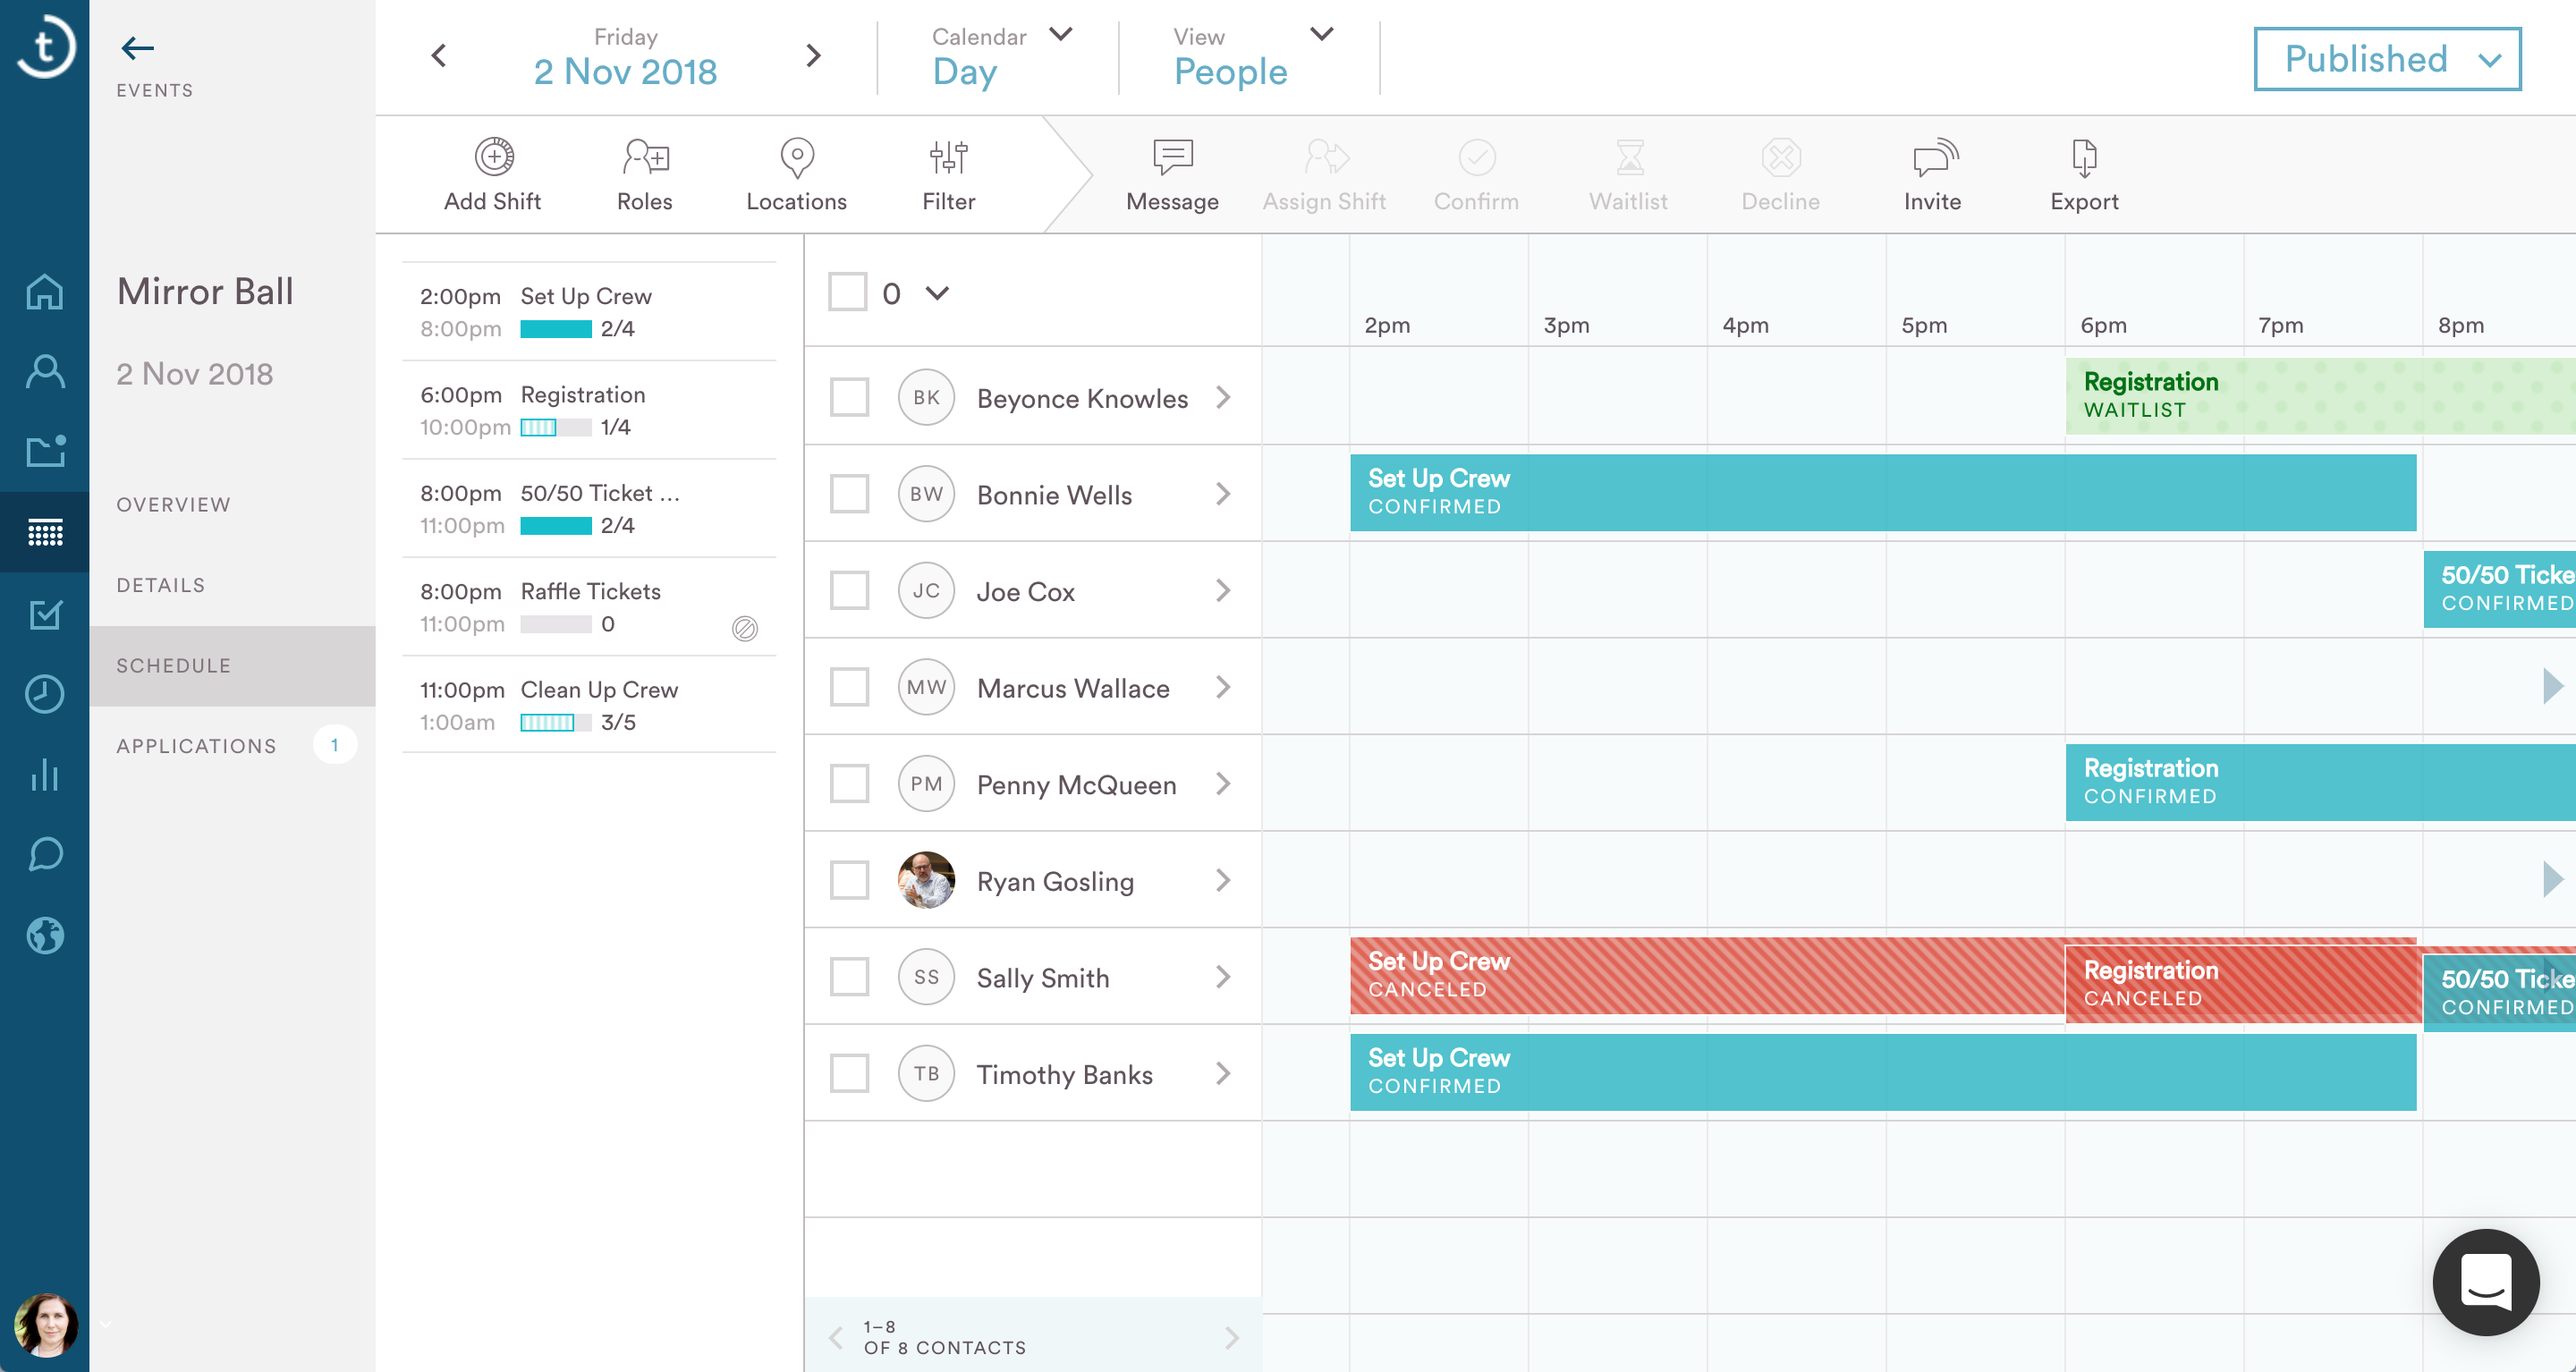The width and height of the screenshot is (2576, 1372).
Task: Go to next day arrow
Action: pos(813,56)
